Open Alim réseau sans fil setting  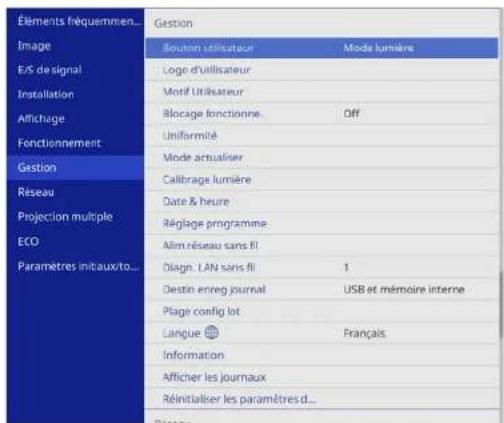322,245
